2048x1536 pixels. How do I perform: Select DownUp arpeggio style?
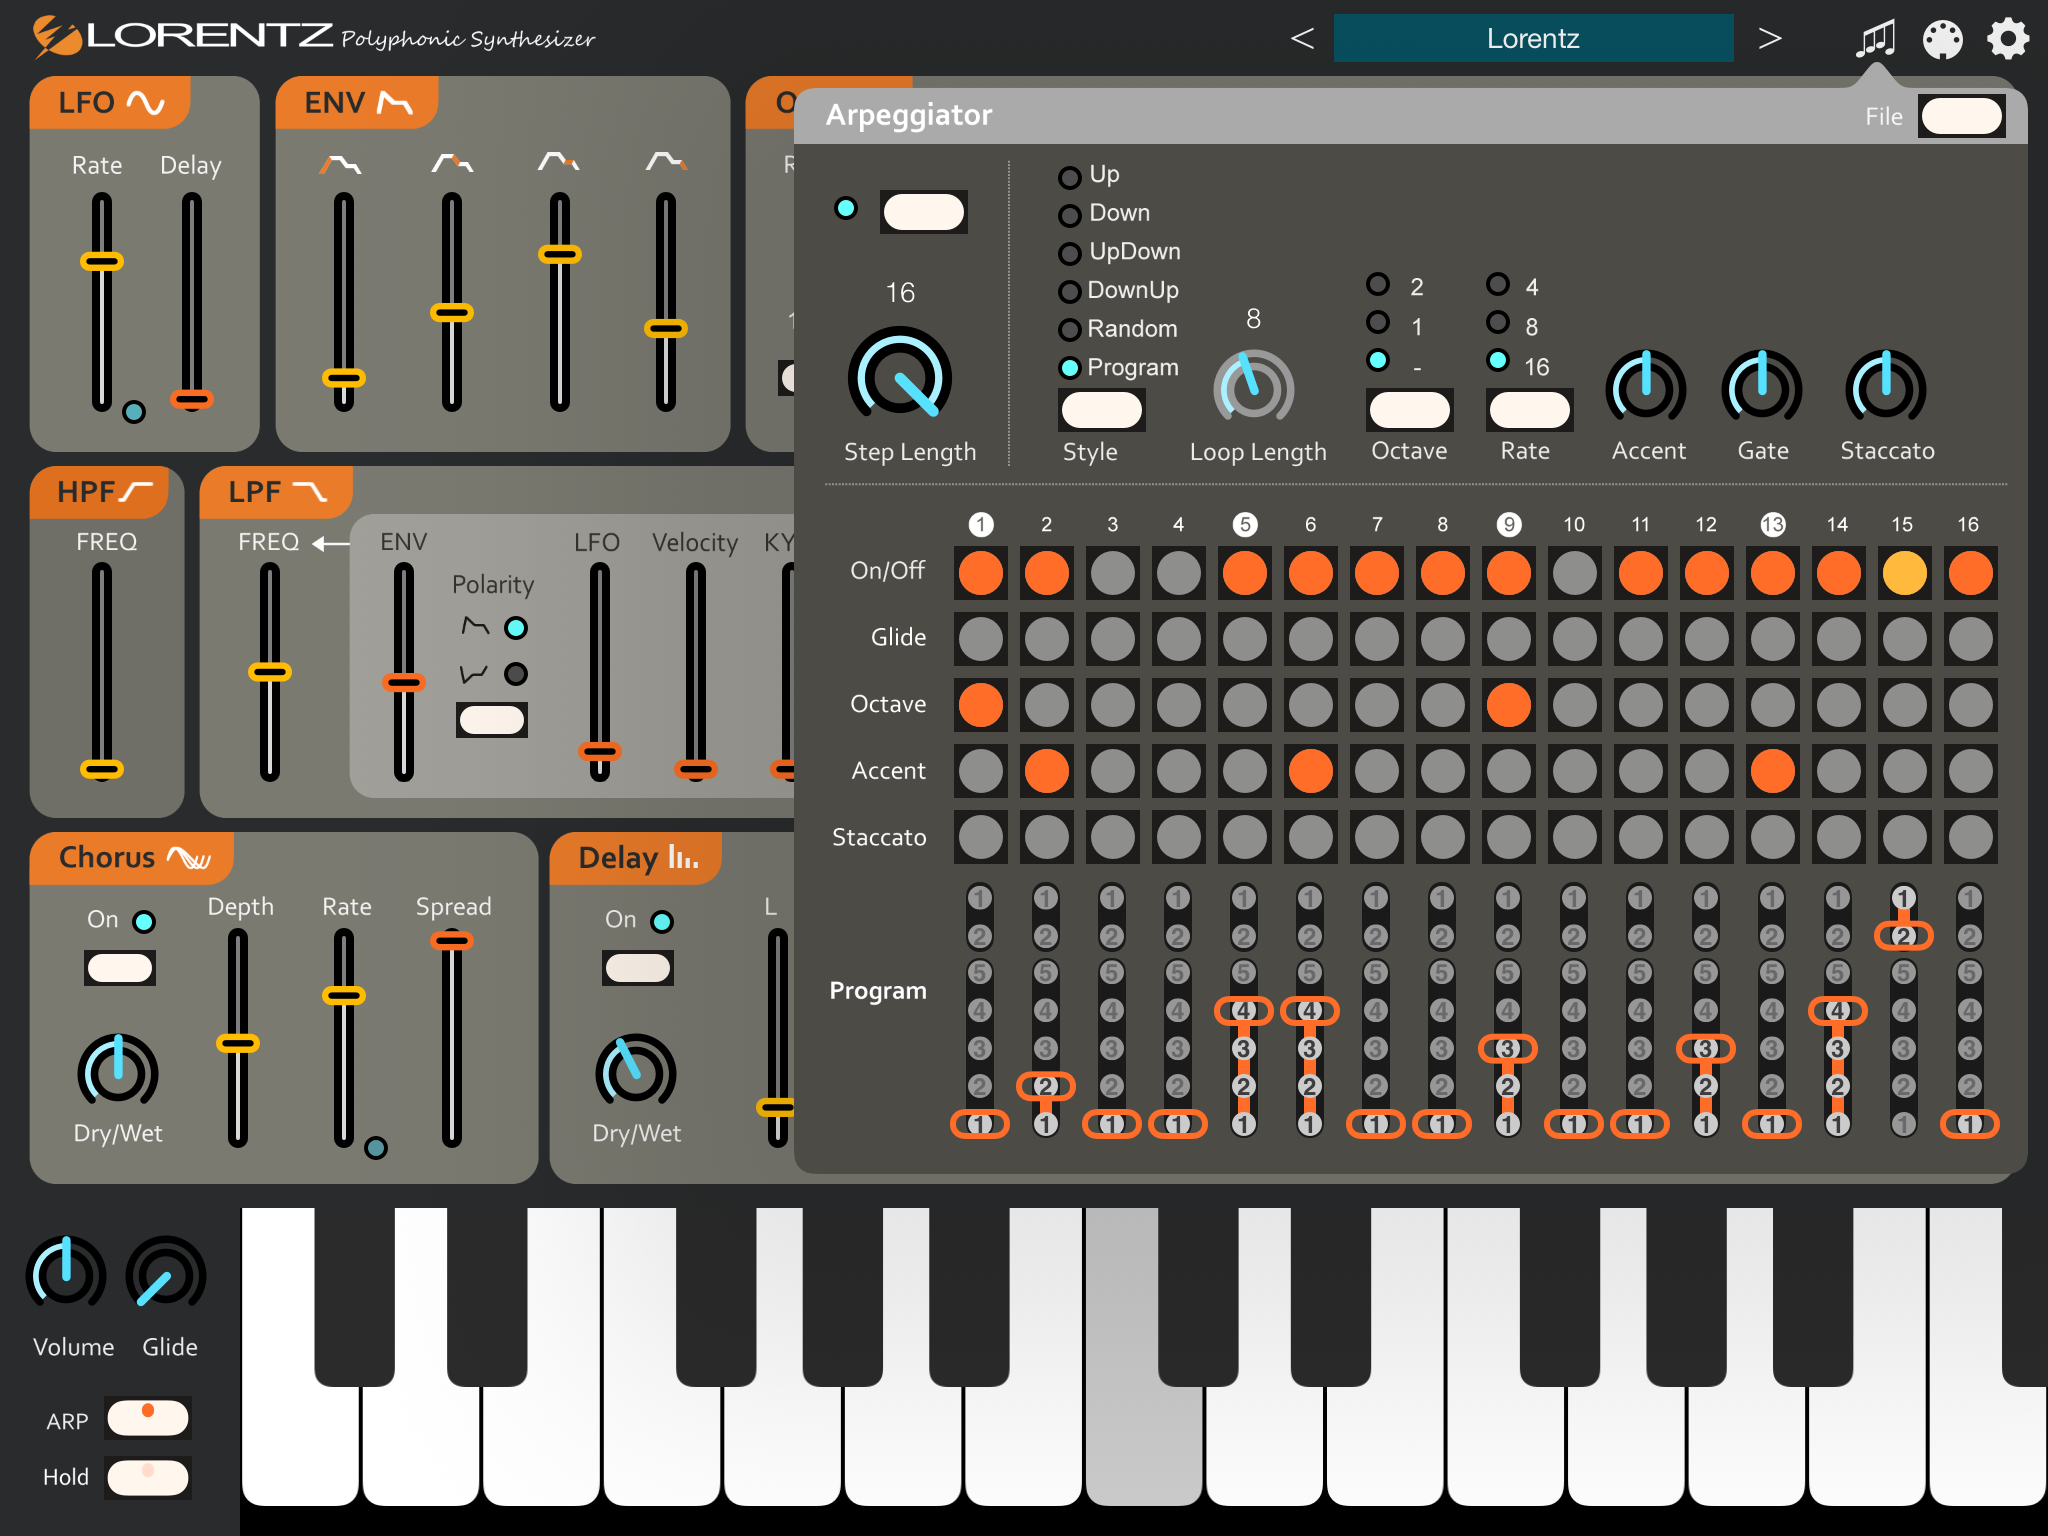[x=1070, y=291]
